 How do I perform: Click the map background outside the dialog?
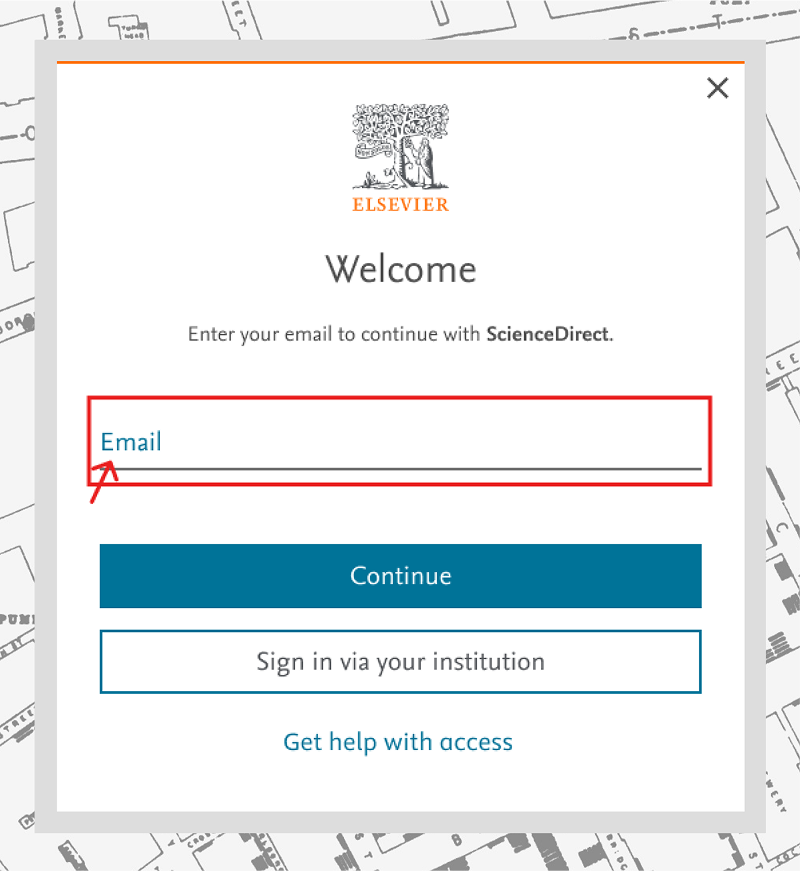(x=780, y=300)
